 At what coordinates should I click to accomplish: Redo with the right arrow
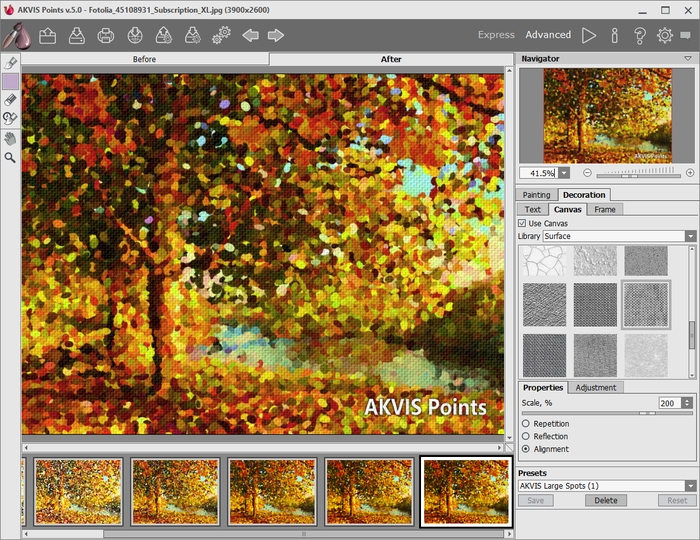276,35
